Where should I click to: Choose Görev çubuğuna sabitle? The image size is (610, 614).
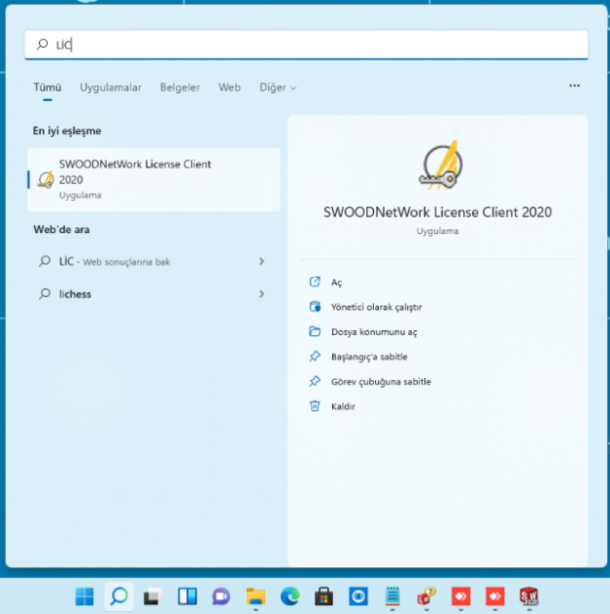pyautogui.click(x=381, y=382)
